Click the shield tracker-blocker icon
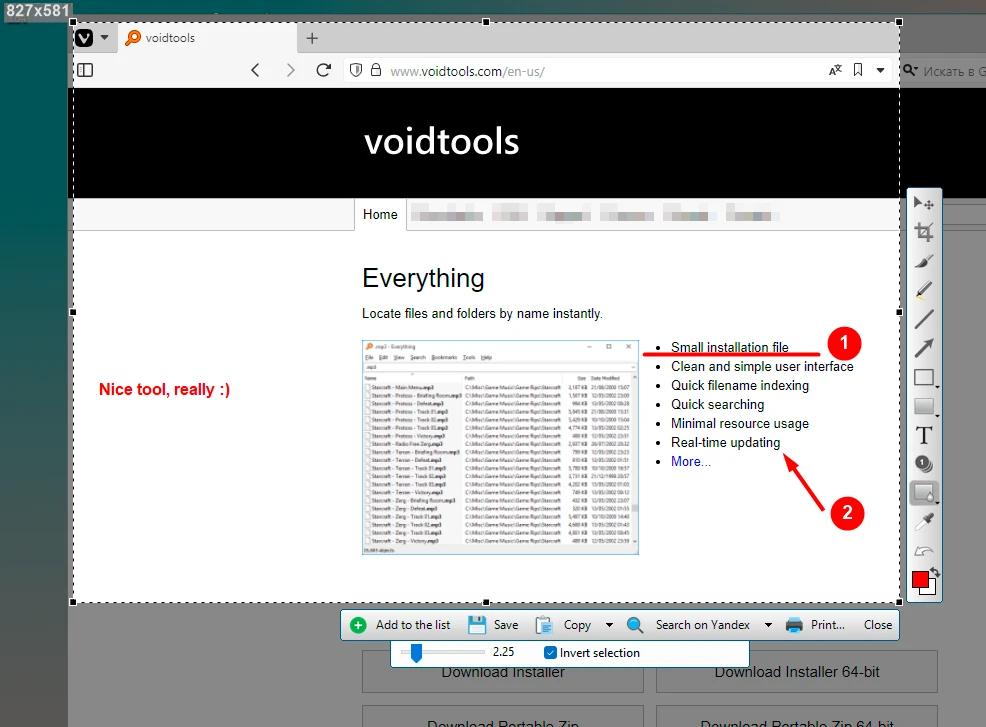Screen dimensions: 986x727 [356, 70]
